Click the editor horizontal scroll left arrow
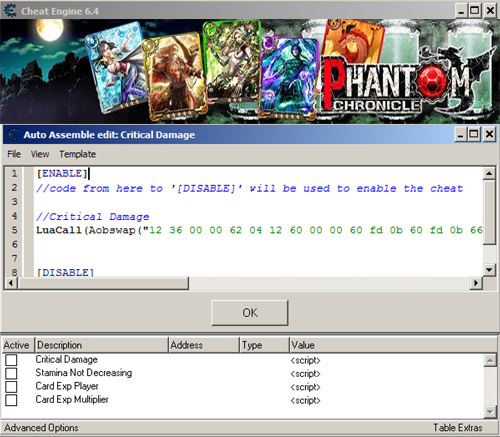Viewport: 500px width, 437px height. (x=11, y=283)
